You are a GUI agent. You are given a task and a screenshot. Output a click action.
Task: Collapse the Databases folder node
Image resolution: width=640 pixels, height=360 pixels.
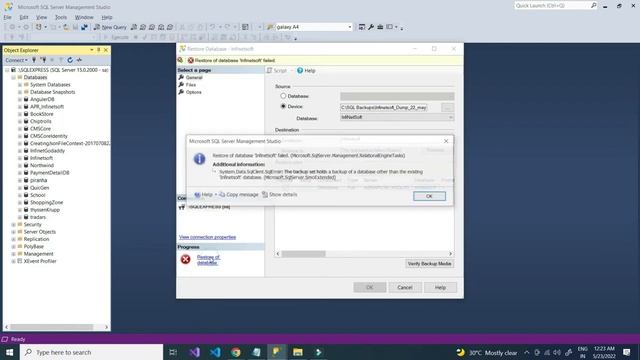[x=13, y=77]
